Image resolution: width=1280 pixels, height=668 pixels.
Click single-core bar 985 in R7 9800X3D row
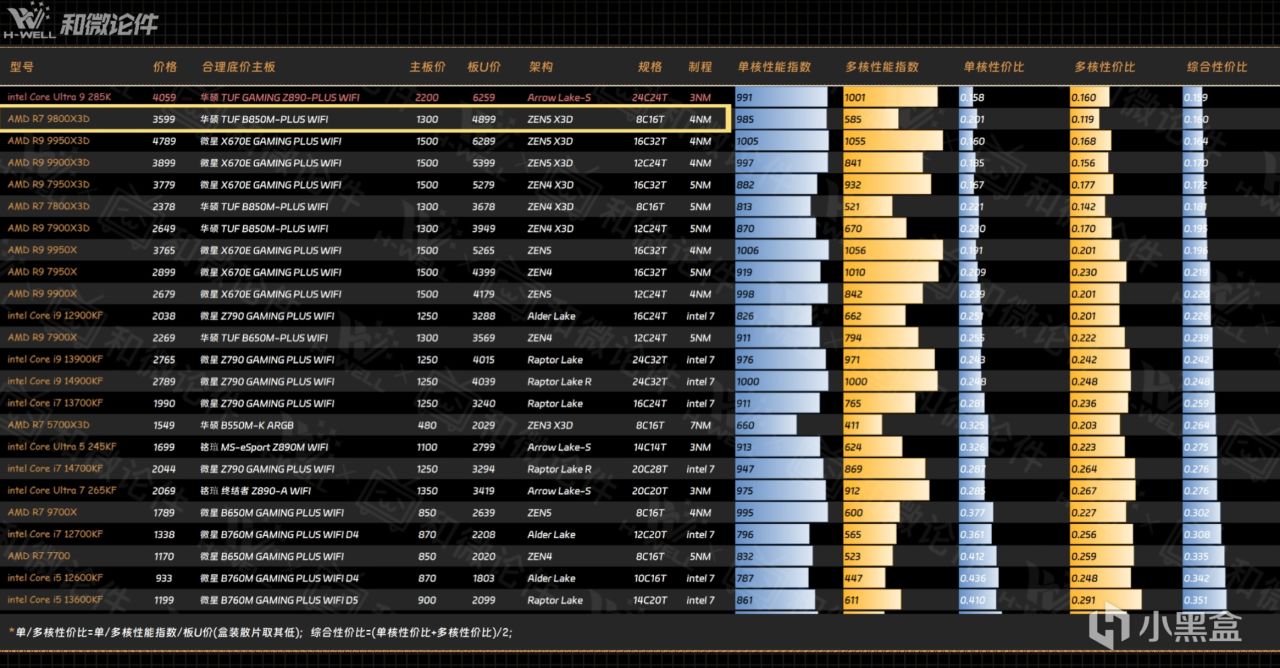click(x=781, y=119)
